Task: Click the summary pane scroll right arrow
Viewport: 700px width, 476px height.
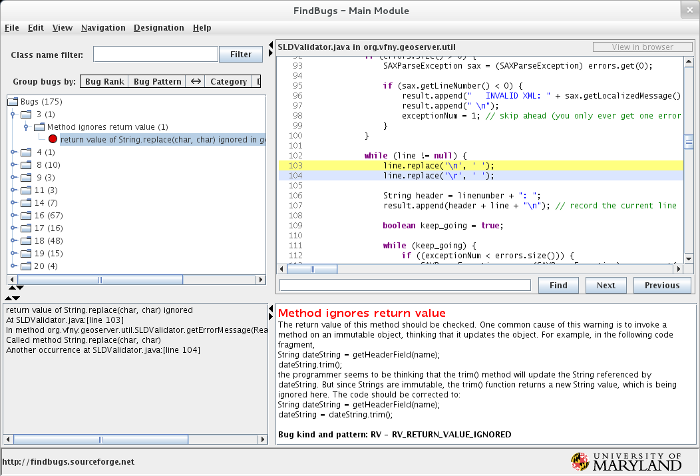Action: (262, 440)
